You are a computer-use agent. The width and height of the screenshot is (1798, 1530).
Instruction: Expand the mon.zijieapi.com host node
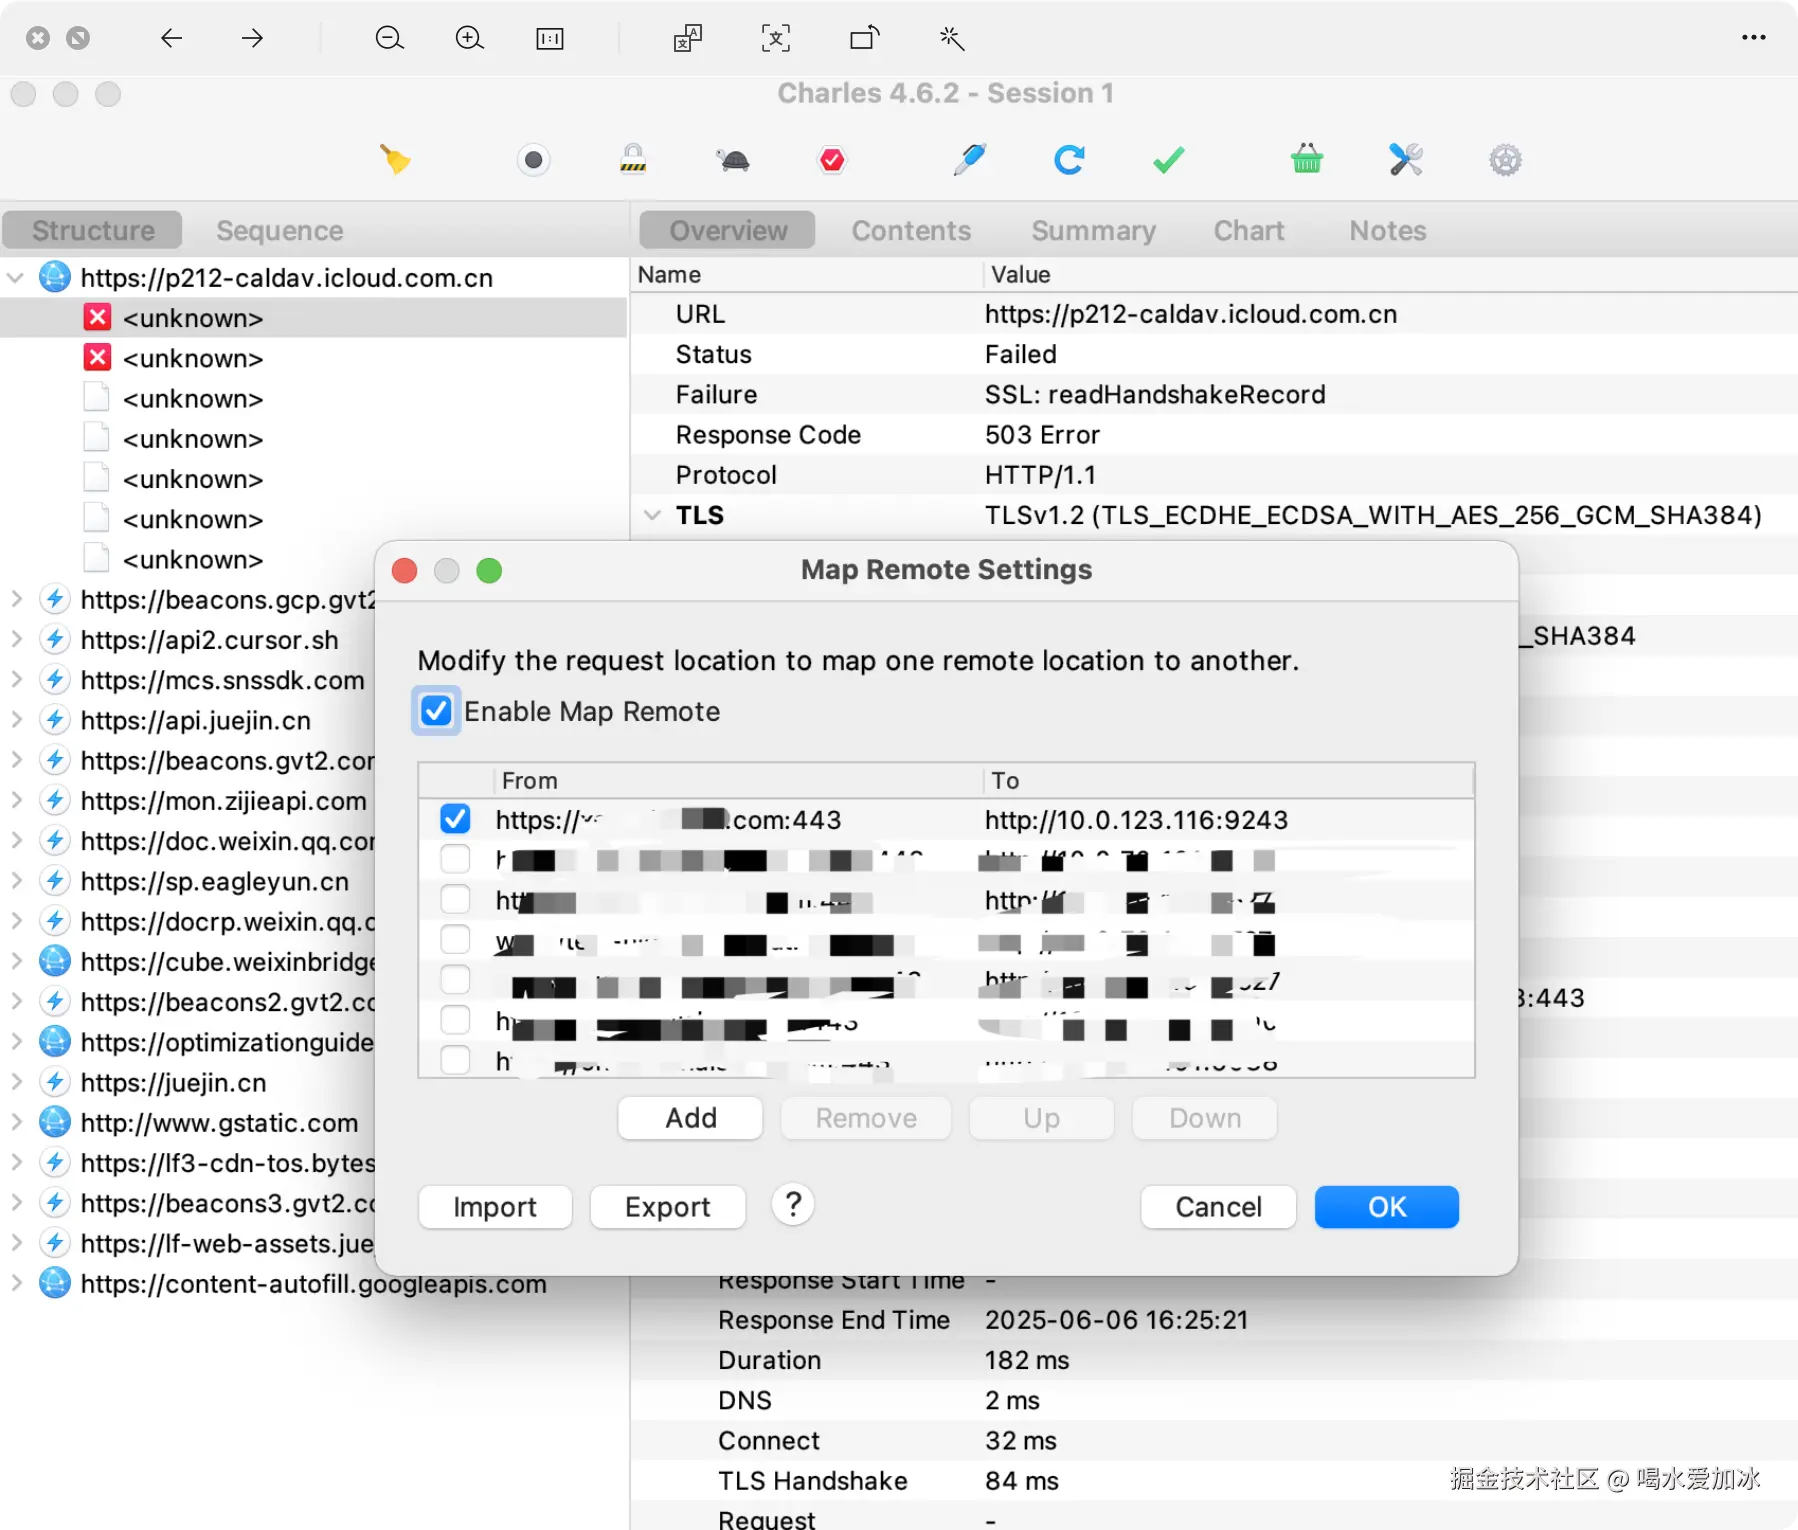tap(16, 800)
